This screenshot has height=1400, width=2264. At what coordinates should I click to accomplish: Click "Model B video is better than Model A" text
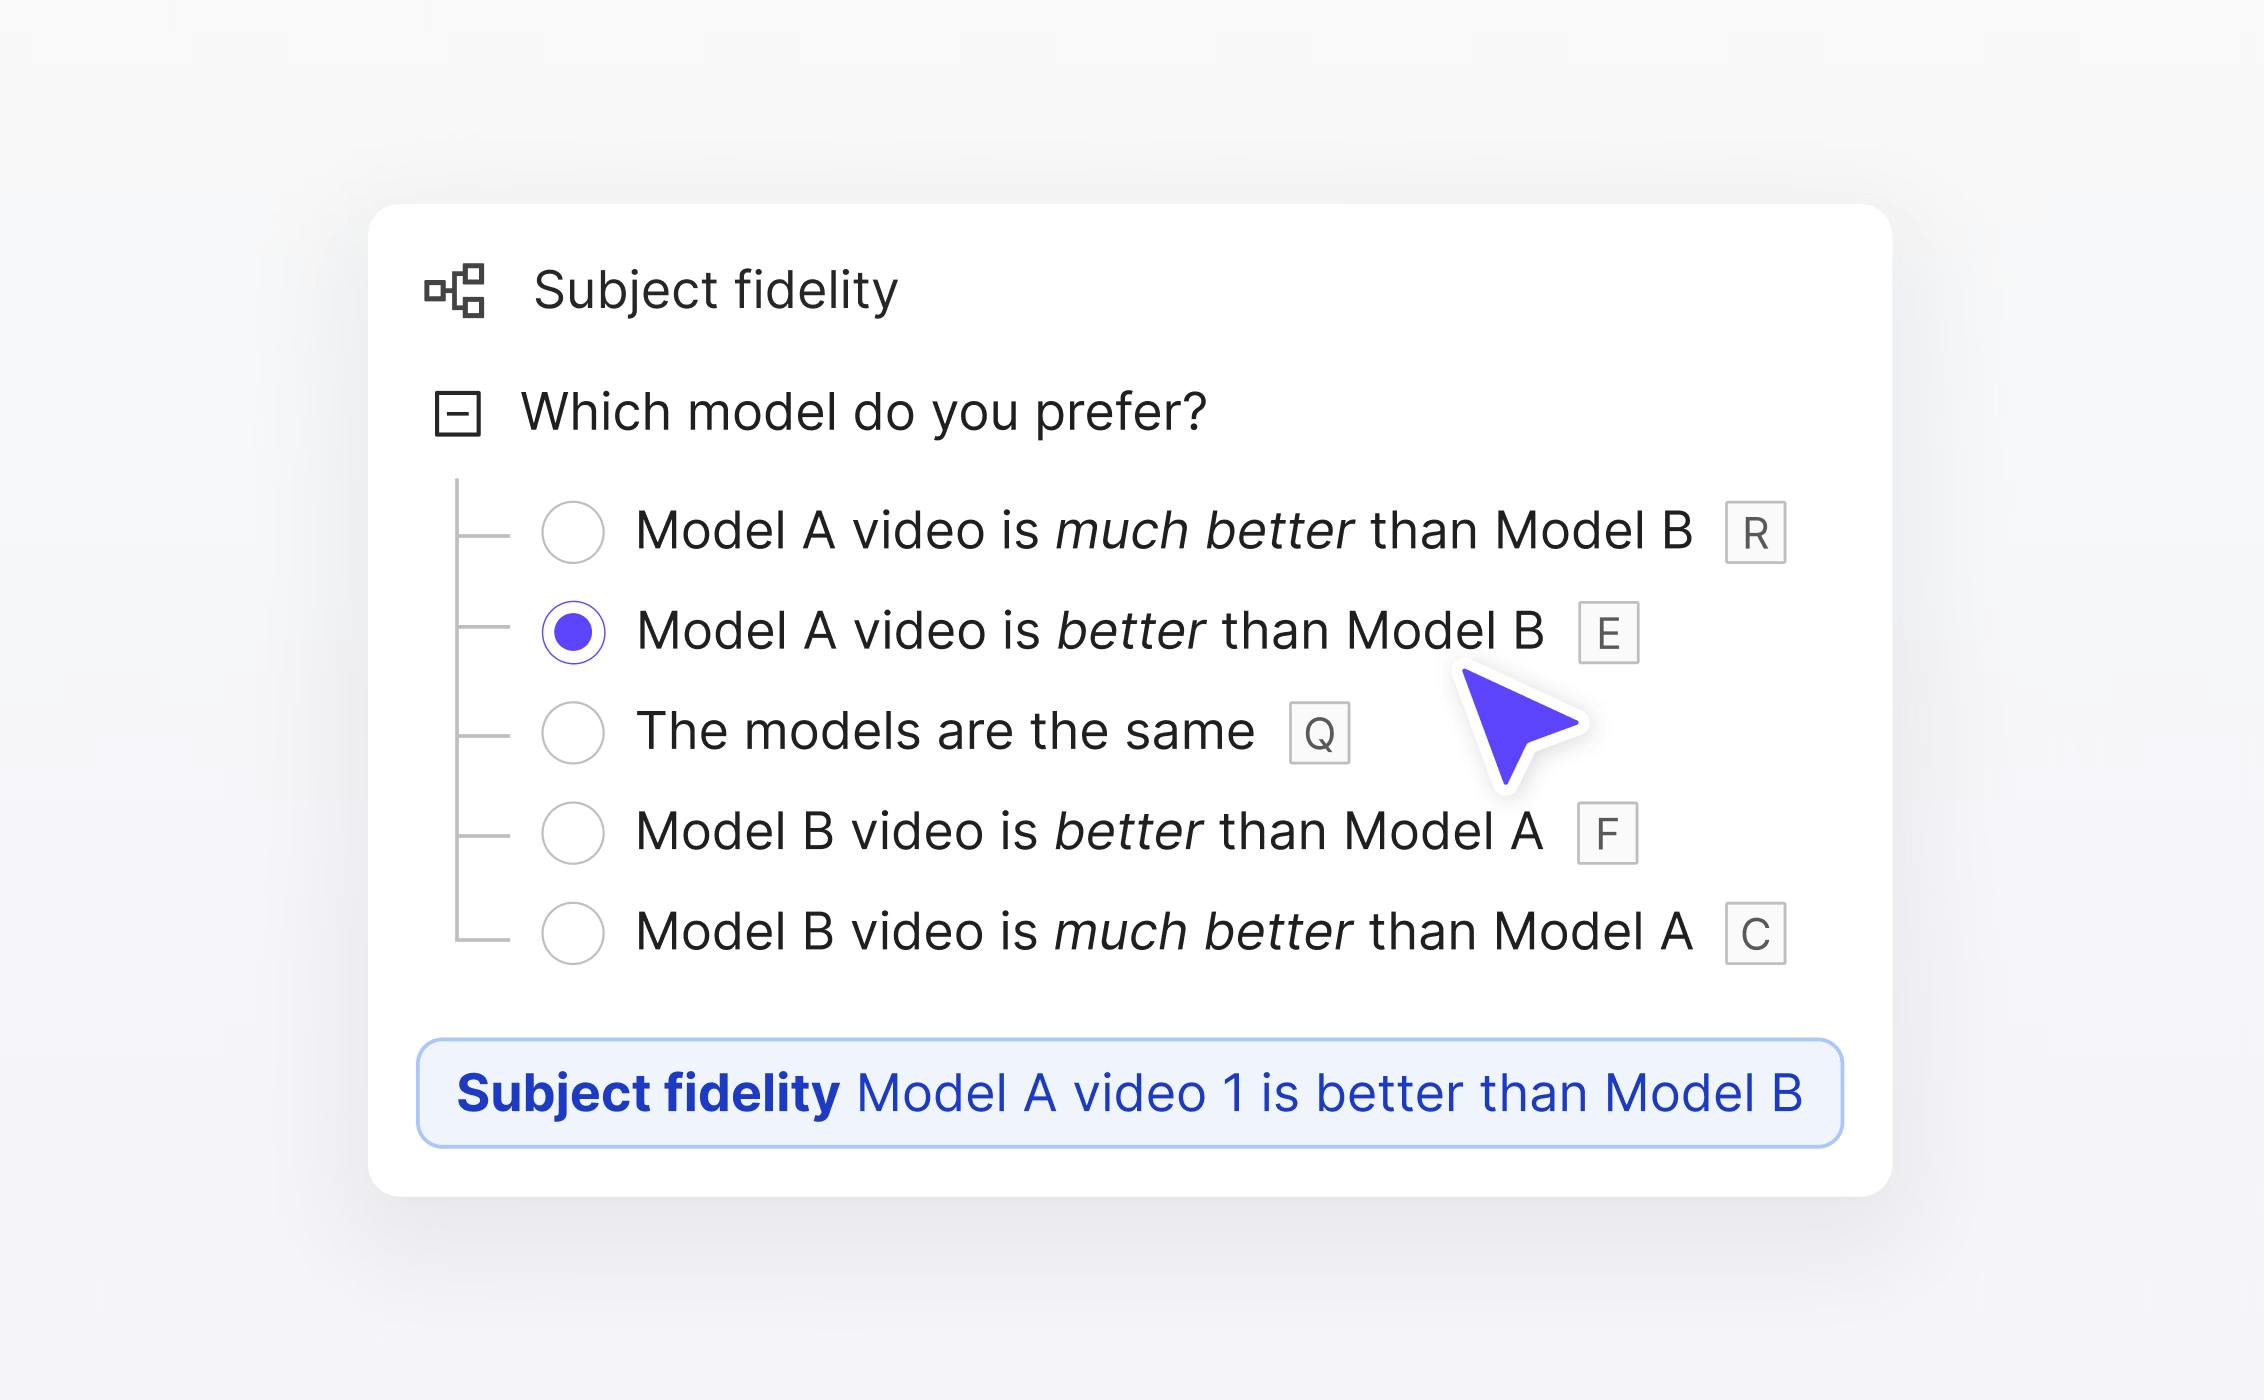[1089, 832]
